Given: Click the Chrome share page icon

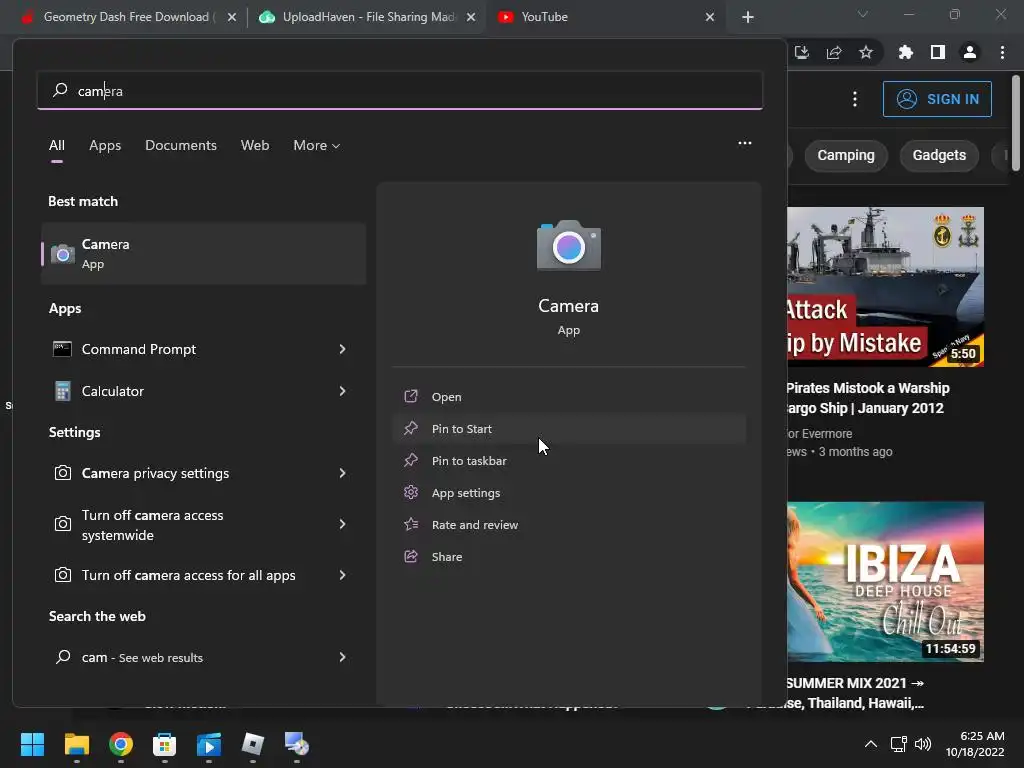Looking at the screenshot, I should coord(834,52).
